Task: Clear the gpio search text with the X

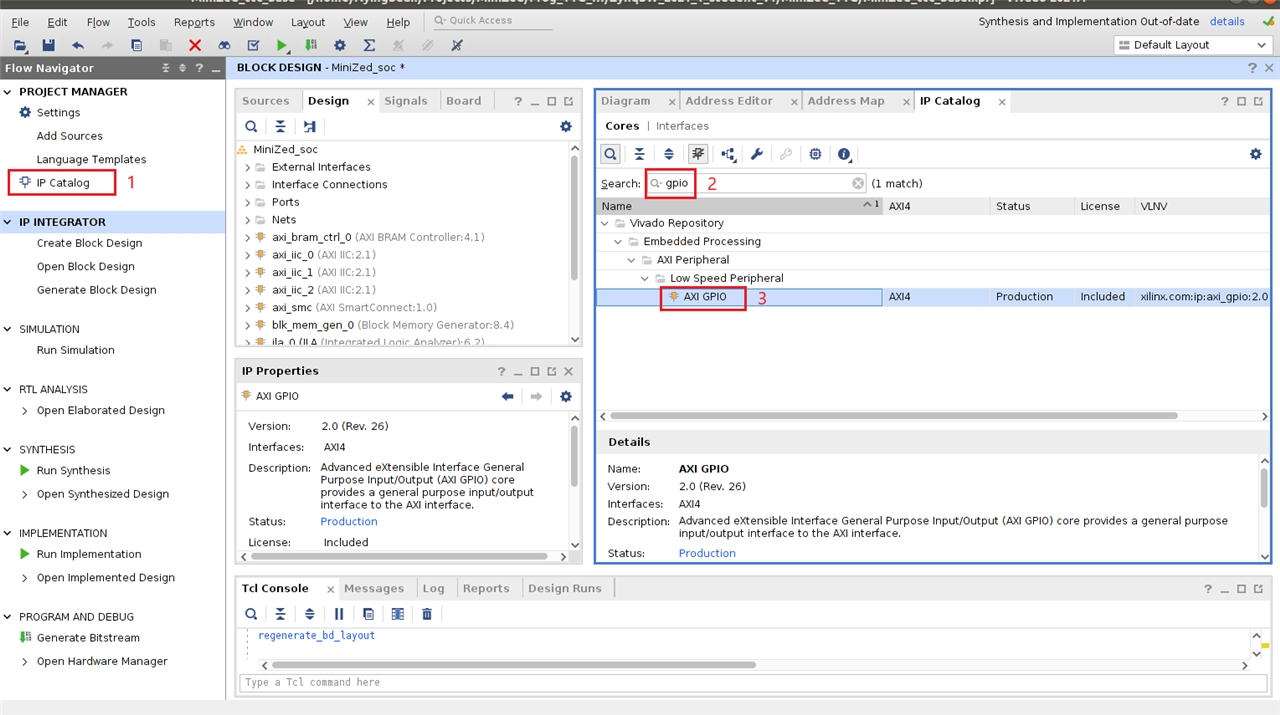Action: click(x=858, y=184)
